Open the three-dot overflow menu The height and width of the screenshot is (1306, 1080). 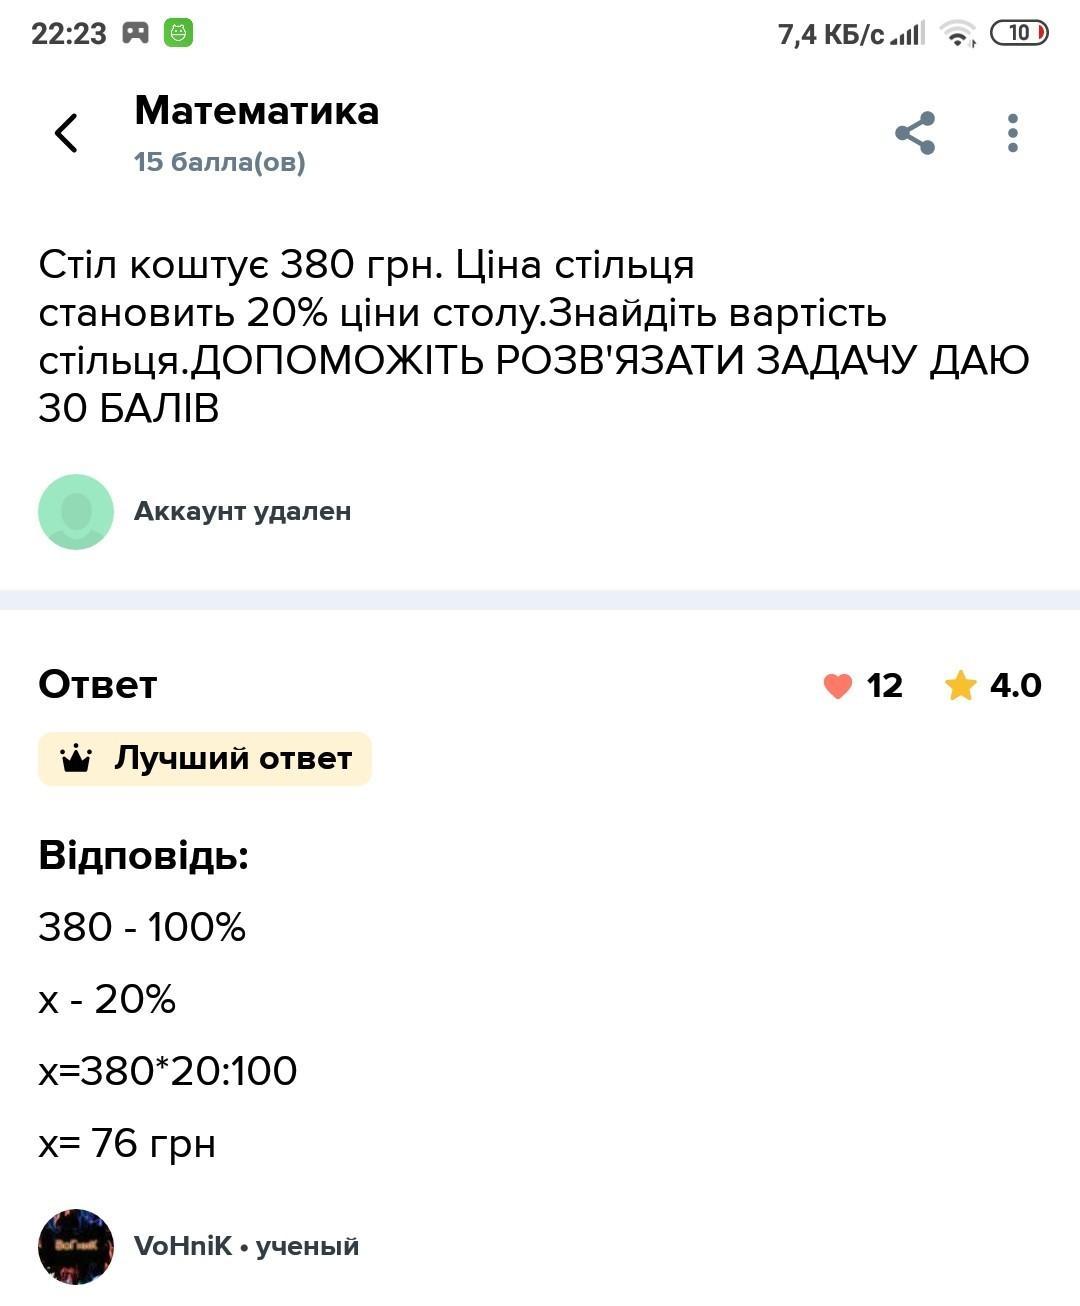point(1012,133)
